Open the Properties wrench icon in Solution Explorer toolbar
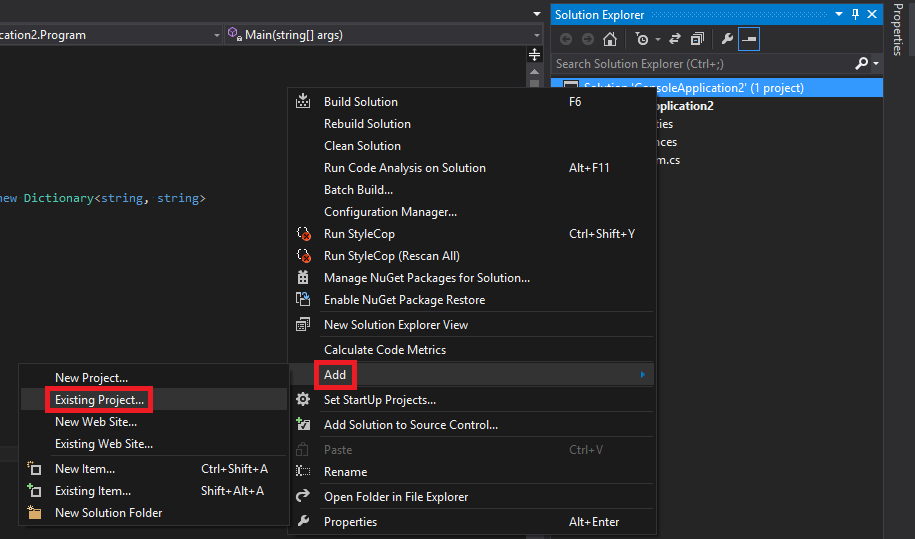 pyautogui.click(x=727, y=39)
